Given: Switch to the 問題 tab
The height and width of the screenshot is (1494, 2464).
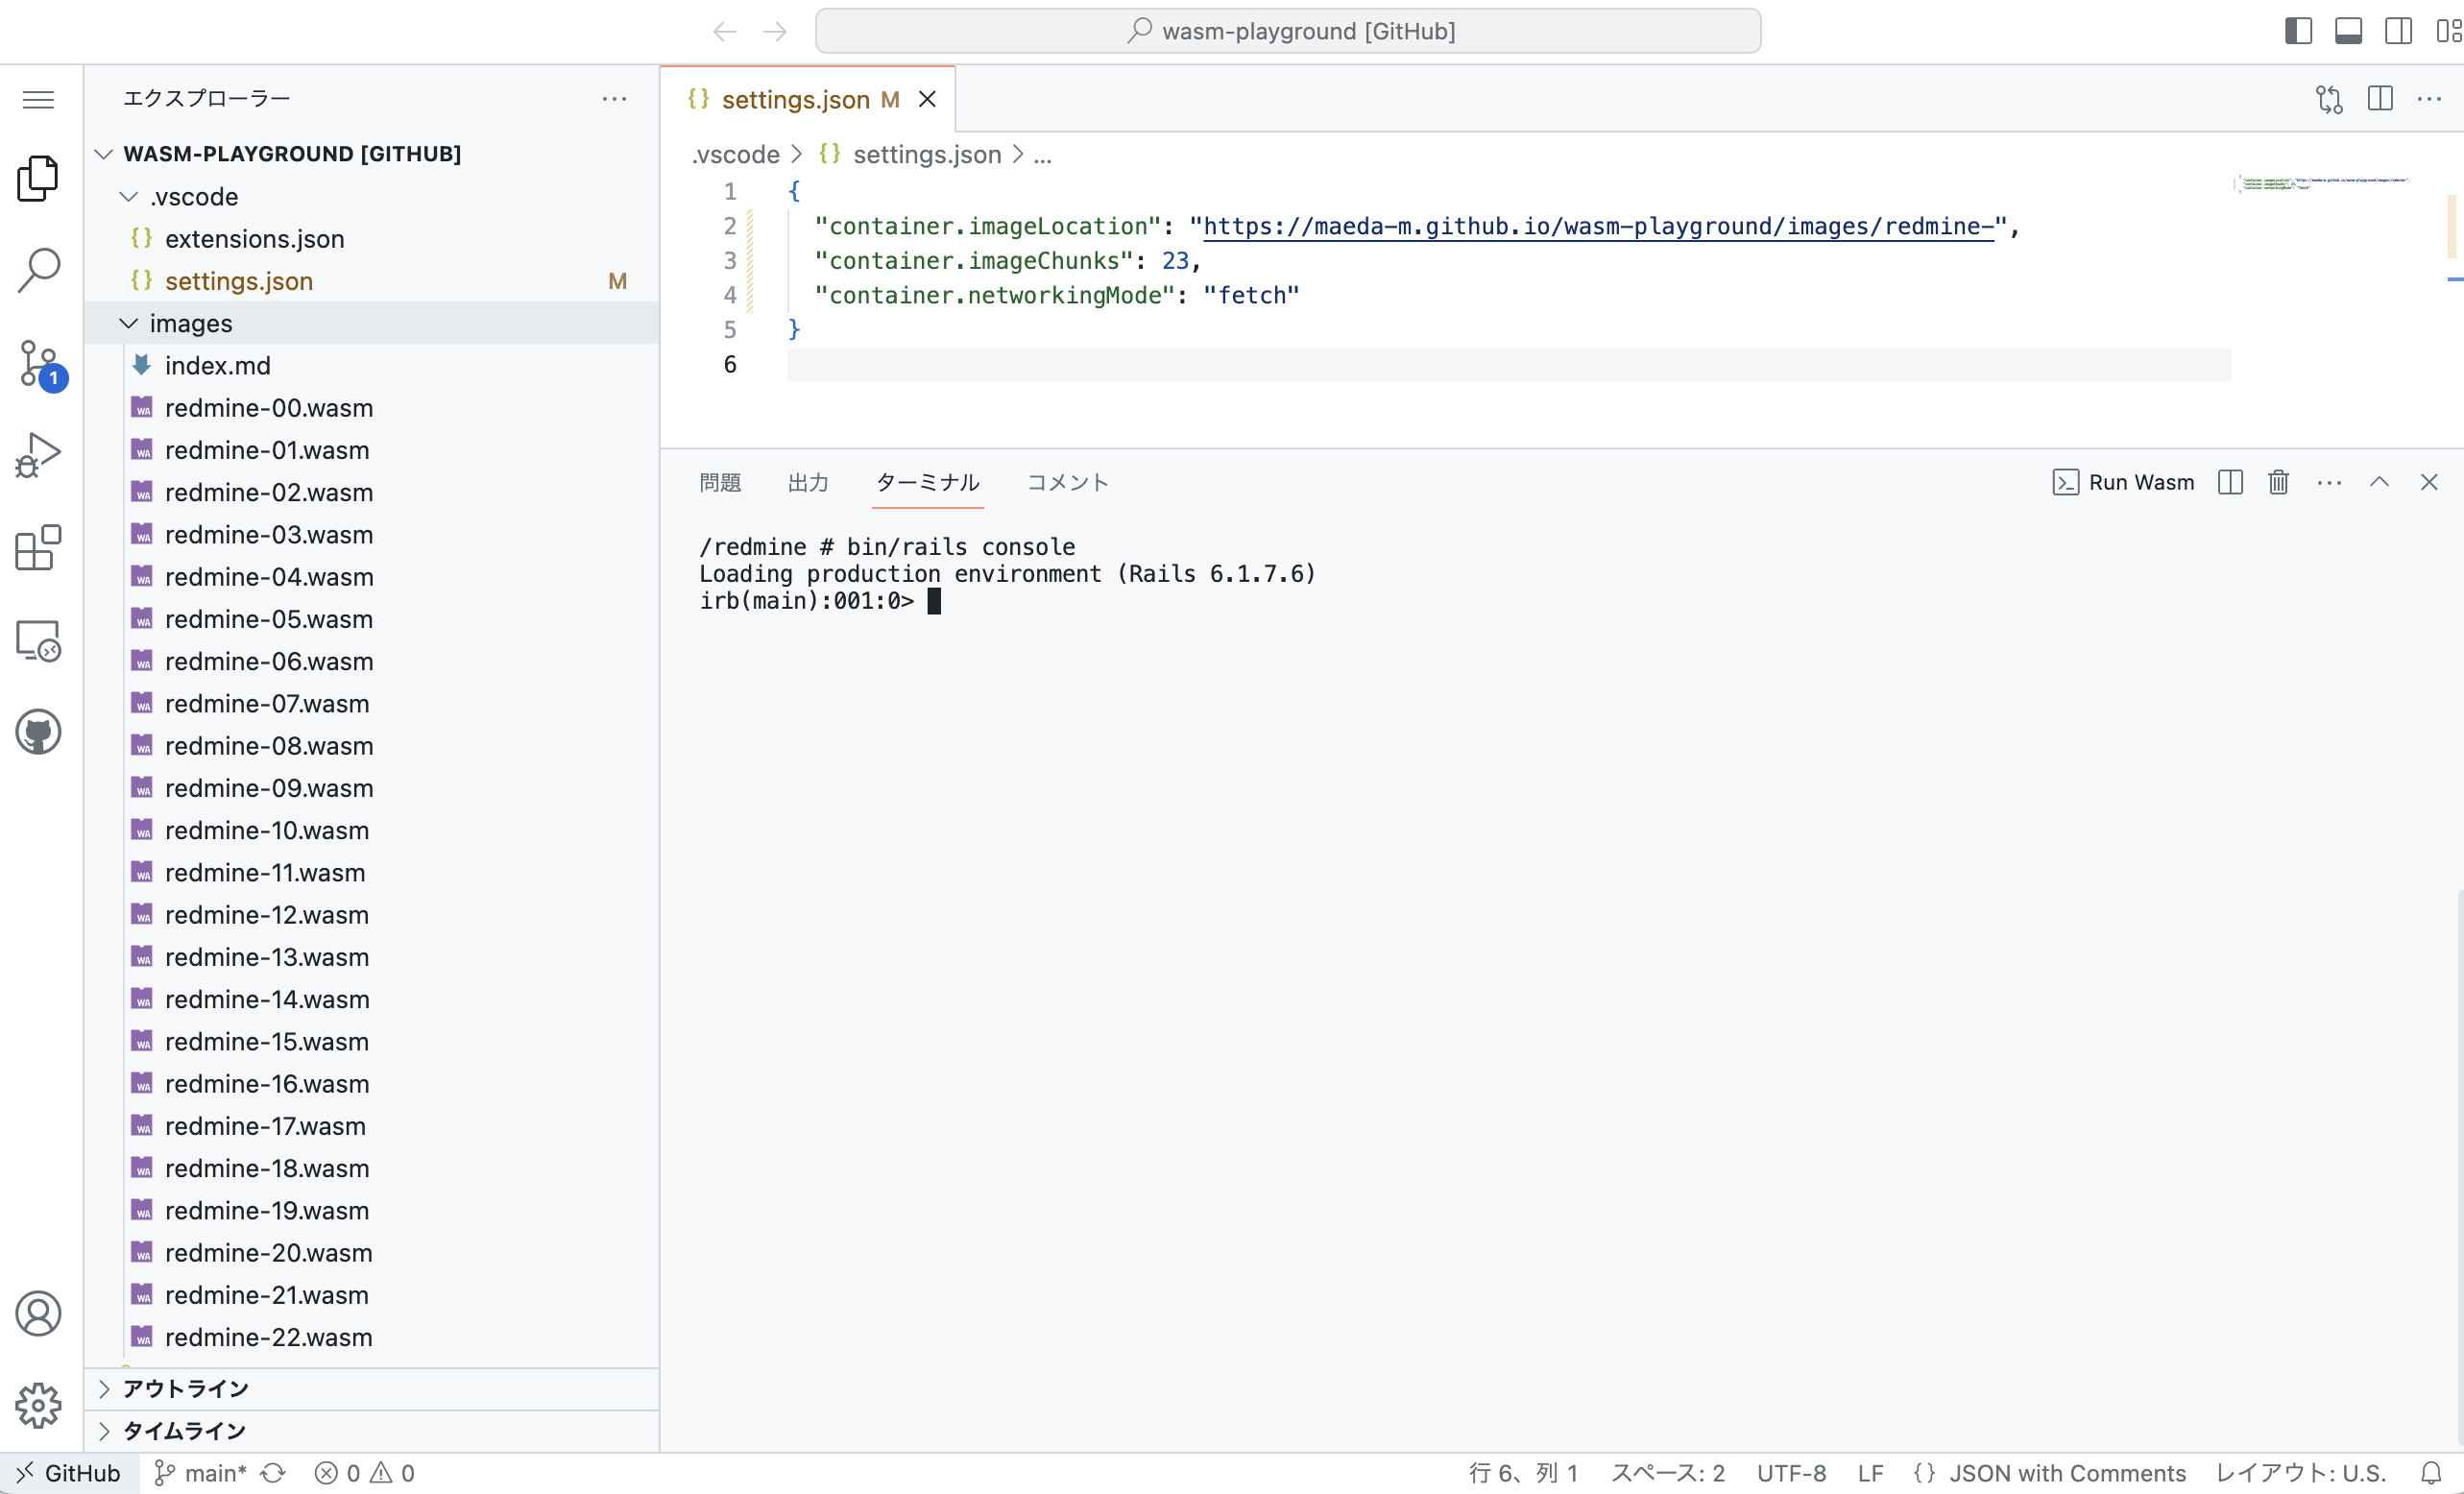Looking at the screenshot, I should (x=719, y=483).
